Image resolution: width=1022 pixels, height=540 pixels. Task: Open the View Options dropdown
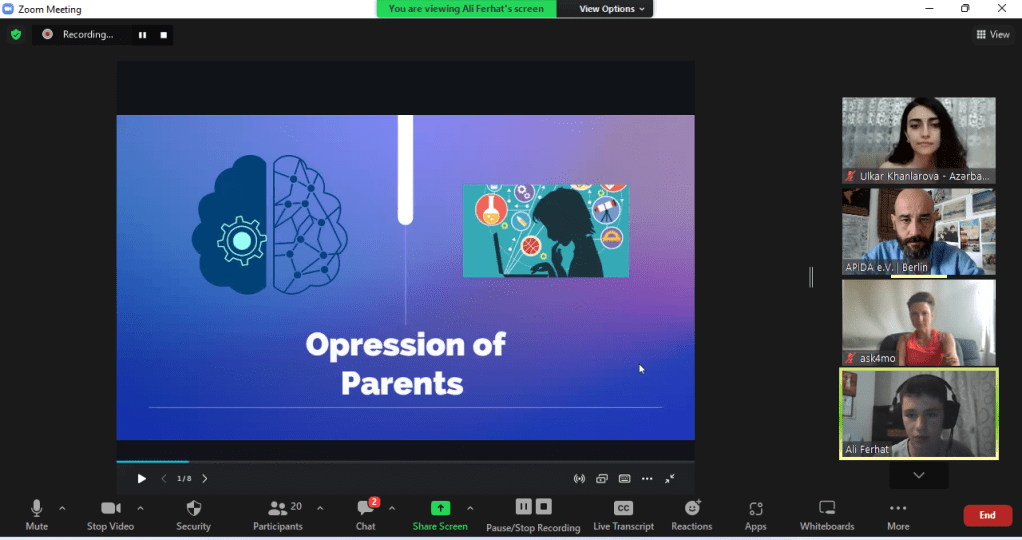tap(614, 9)
